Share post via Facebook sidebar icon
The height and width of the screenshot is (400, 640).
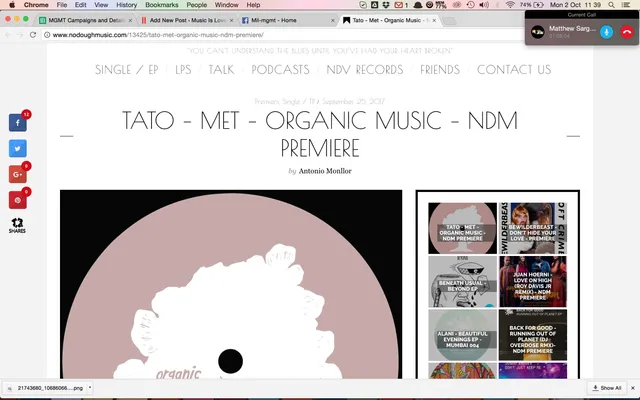click(x=18, y=123)
